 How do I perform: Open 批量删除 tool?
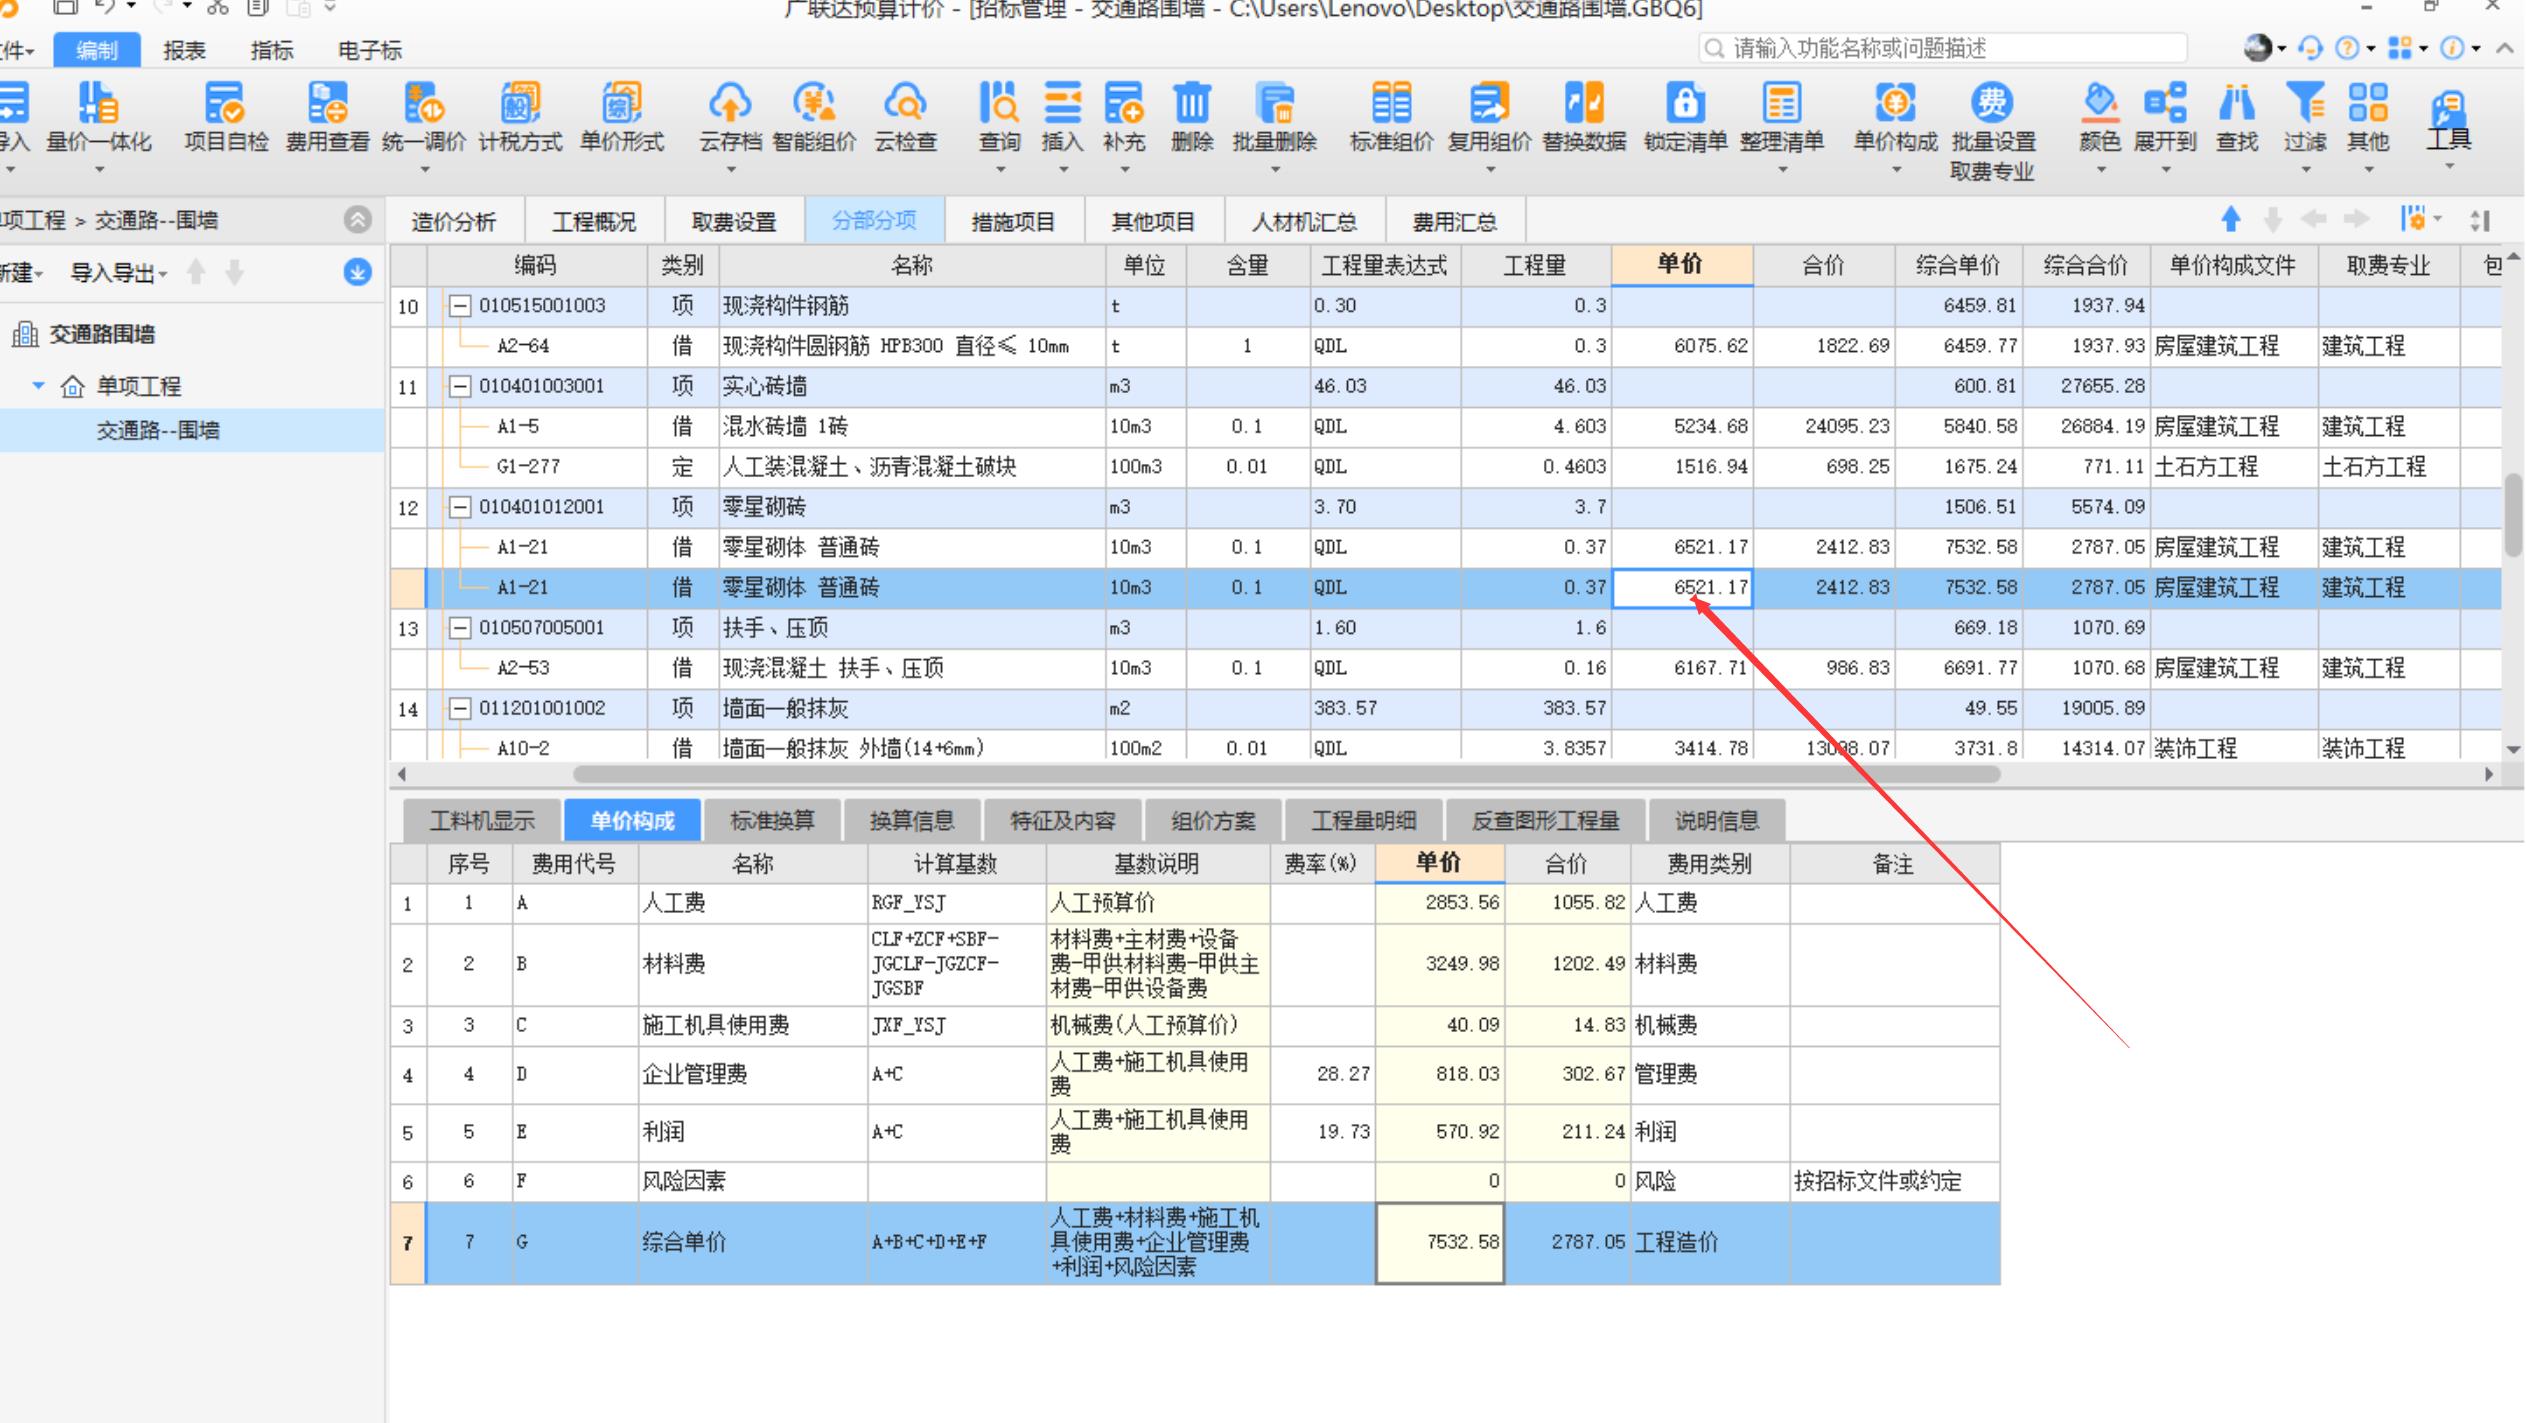[1274, 116]
